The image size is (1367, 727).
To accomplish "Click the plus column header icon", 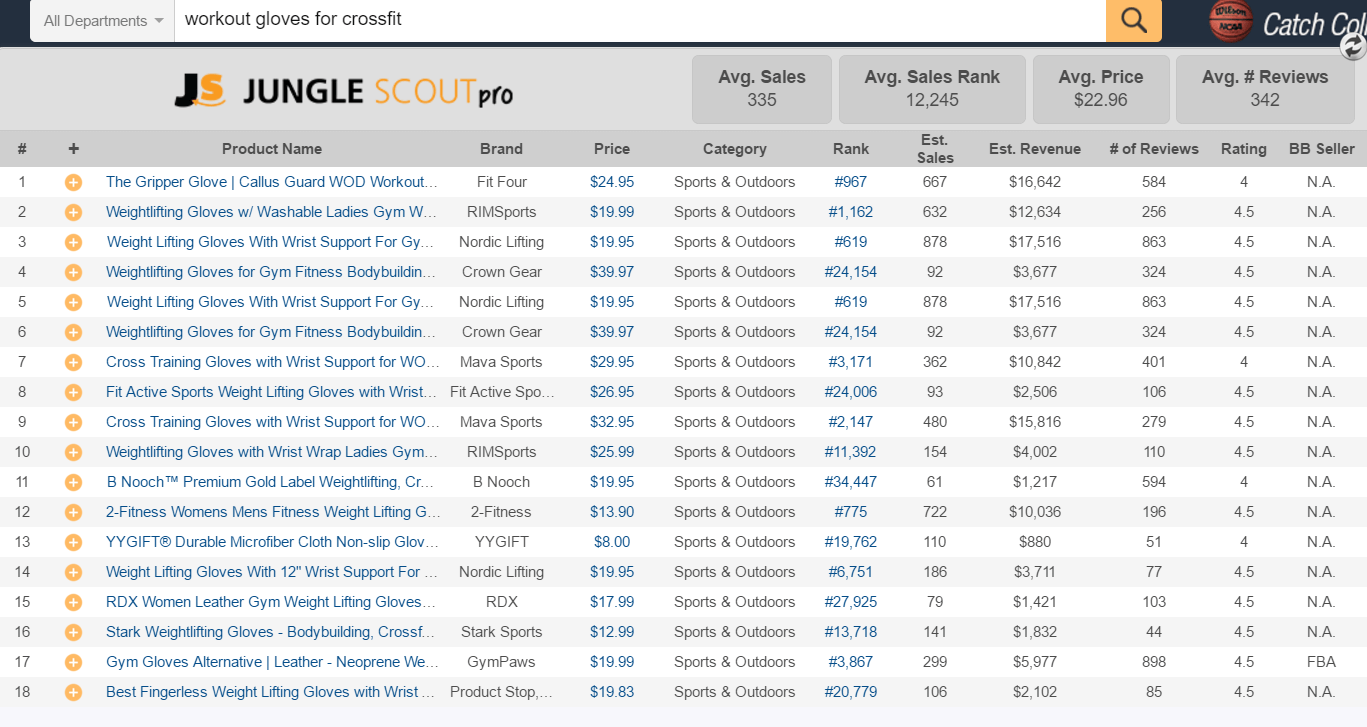I will [73, 149].
